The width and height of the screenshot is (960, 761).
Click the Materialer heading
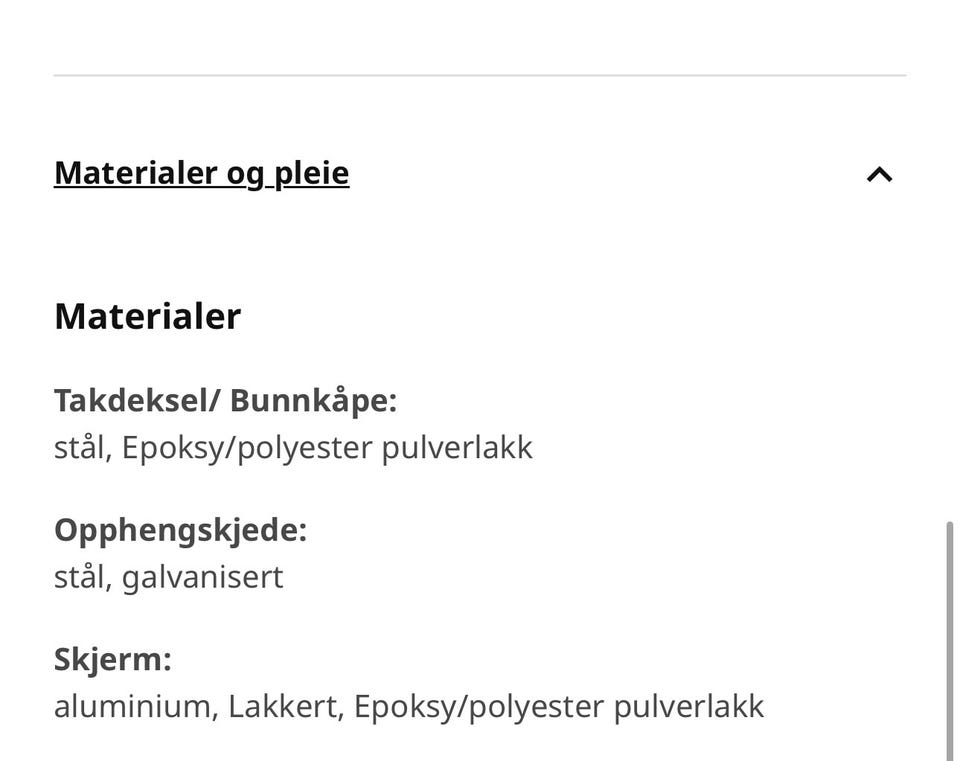pyautogui.click(x=147, y=315)
